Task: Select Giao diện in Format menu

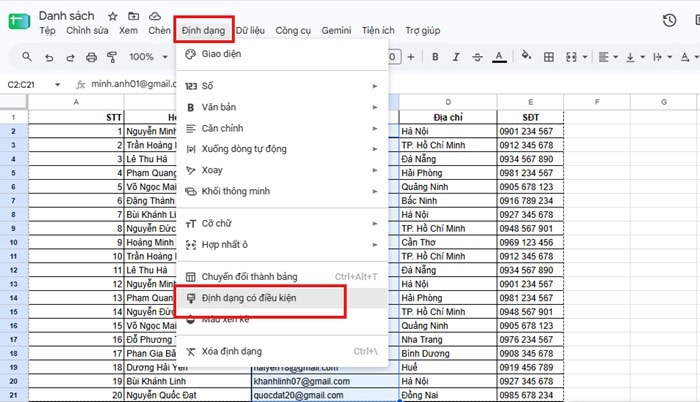Action: coord(282,54)
